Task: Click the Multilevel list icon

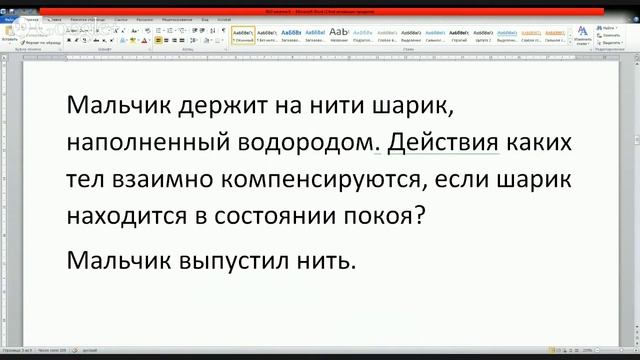Action: point(182,31)
